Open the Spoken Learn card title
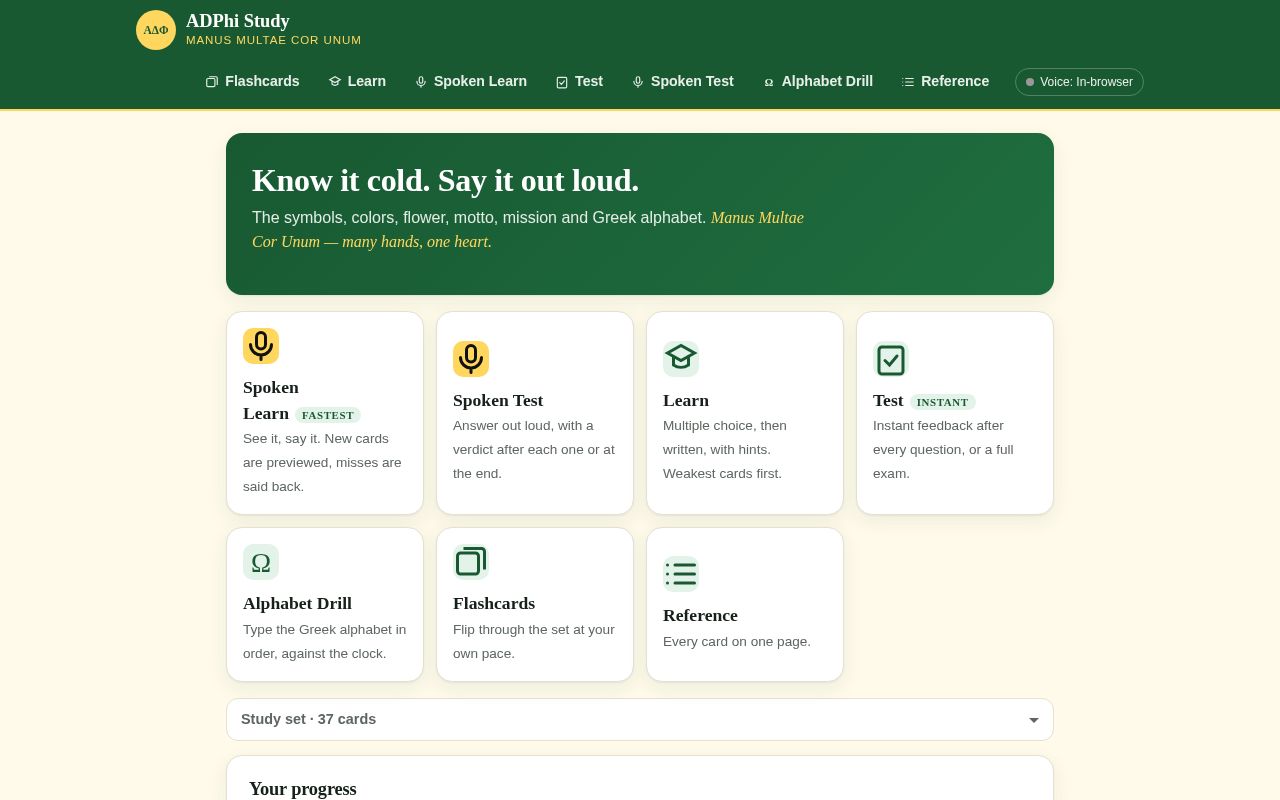The width and height of the screenshot is (1280, 800). tap(271, 400)
